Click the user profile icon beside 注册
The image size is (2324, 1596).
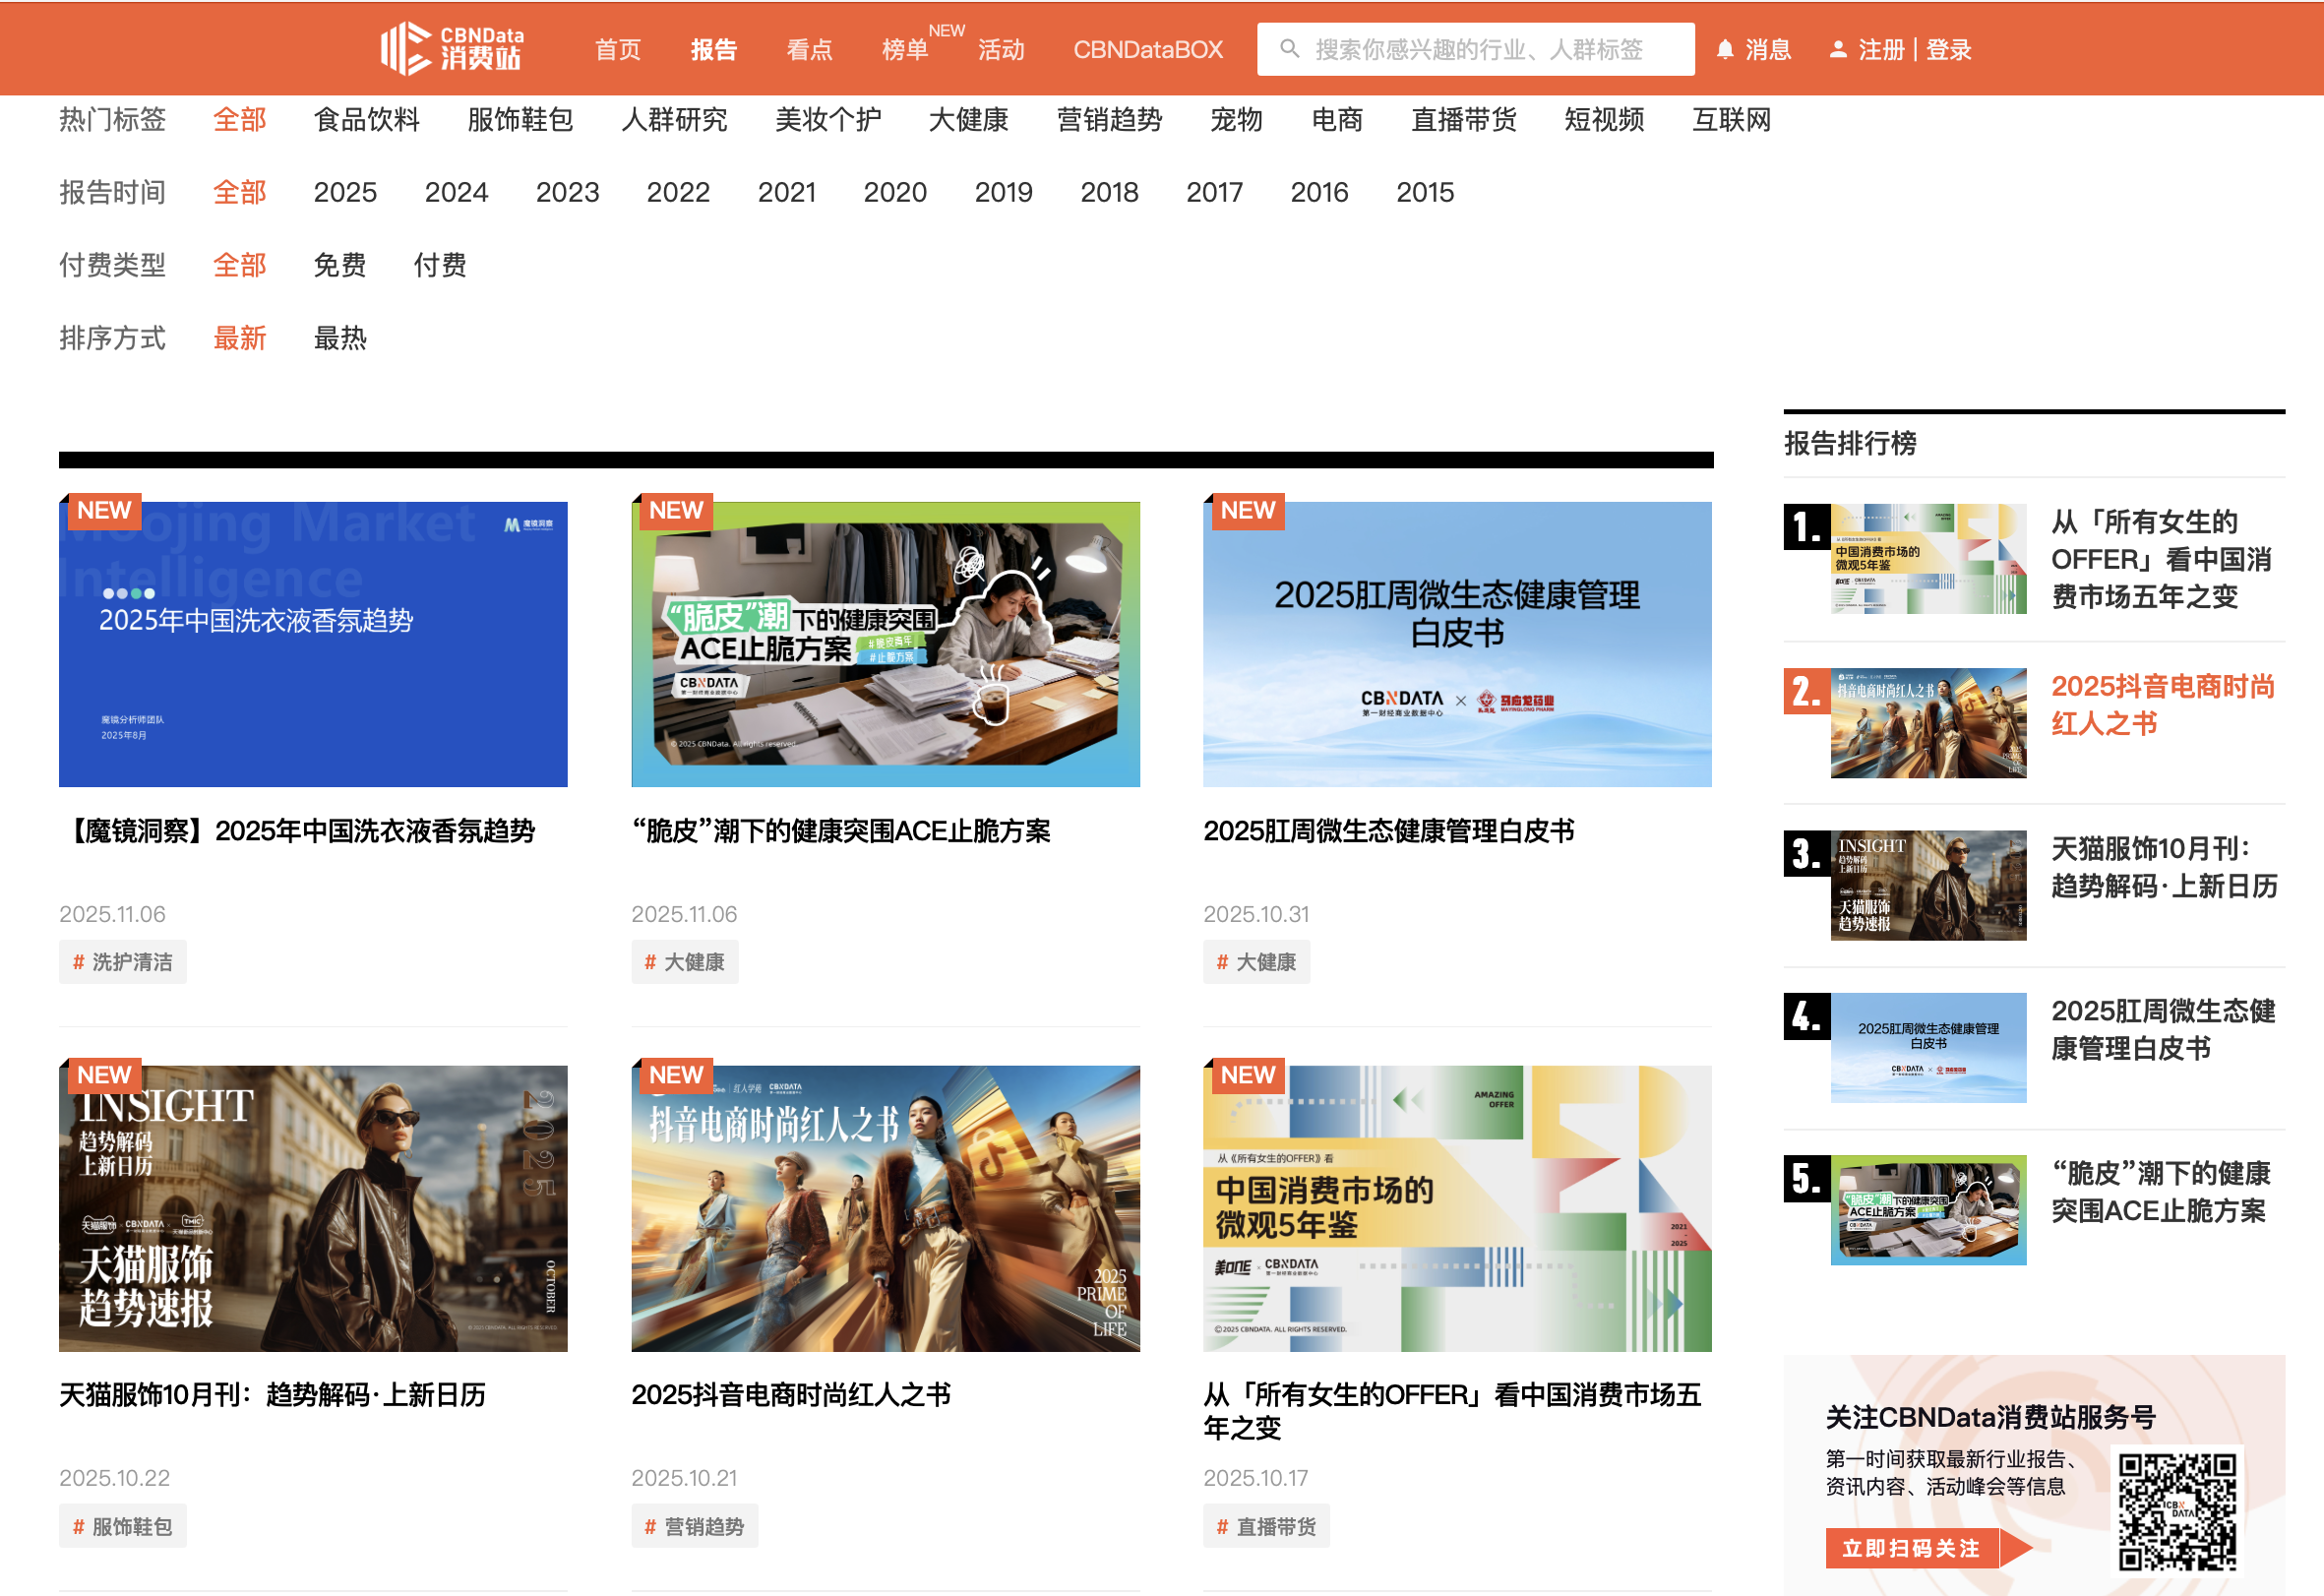click(x=1837, y=50)
